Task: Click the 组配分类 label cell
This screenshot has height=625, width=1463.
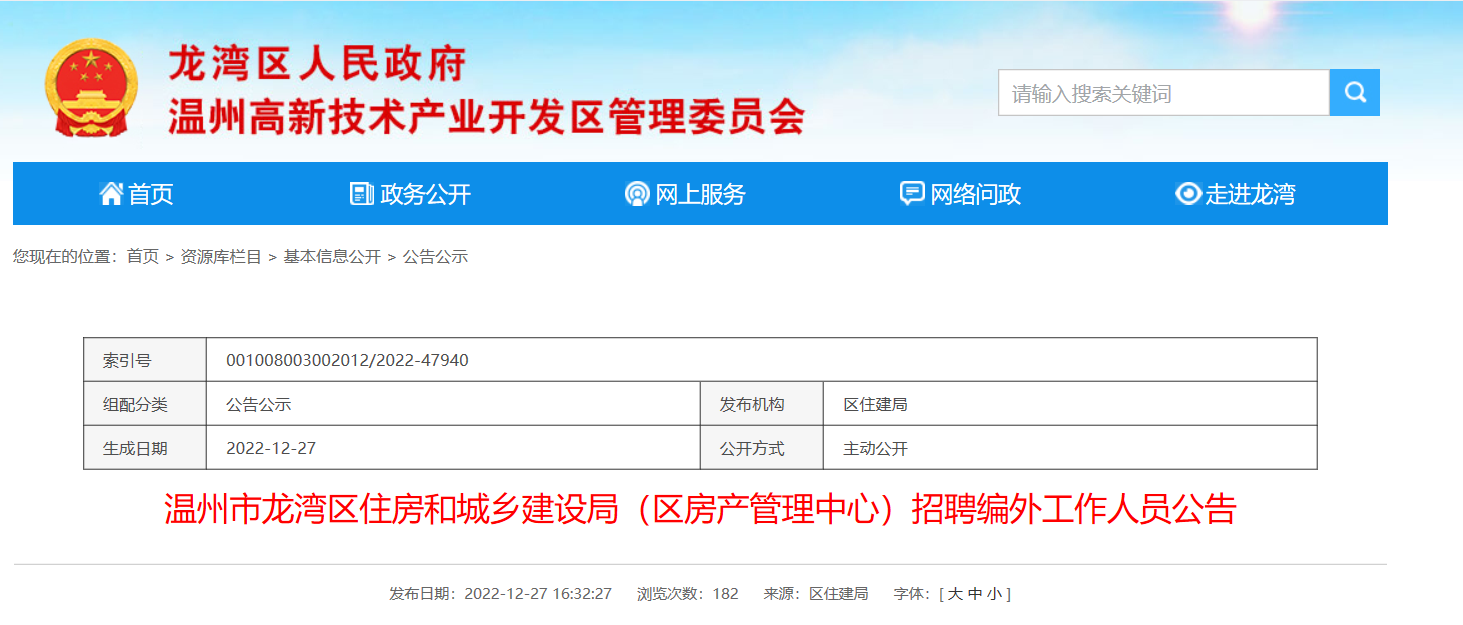Action: 145,404
